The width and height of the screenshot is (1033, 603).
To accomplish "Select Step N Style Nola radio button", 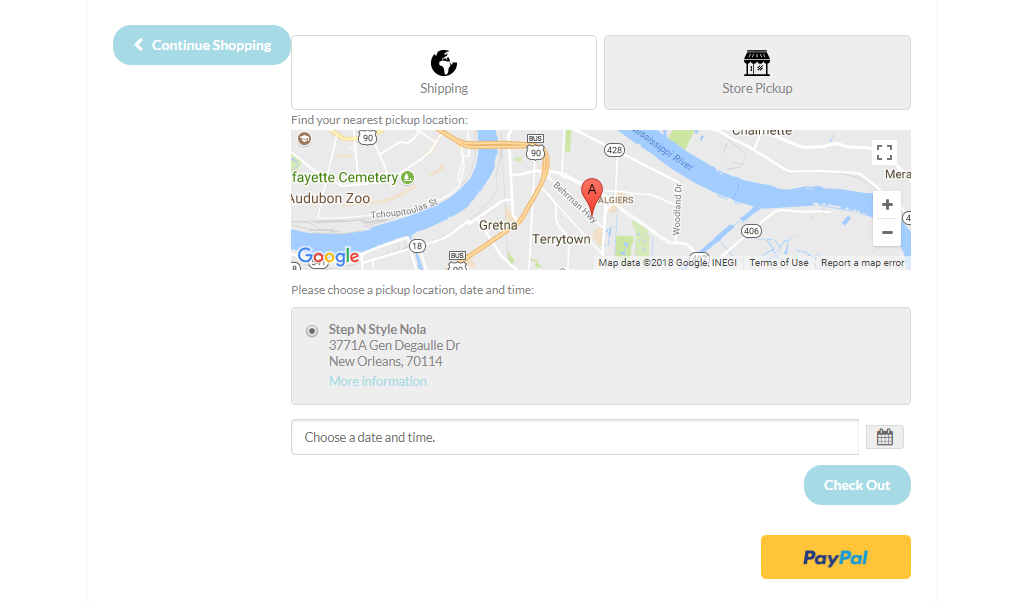I will coord(312,331).
